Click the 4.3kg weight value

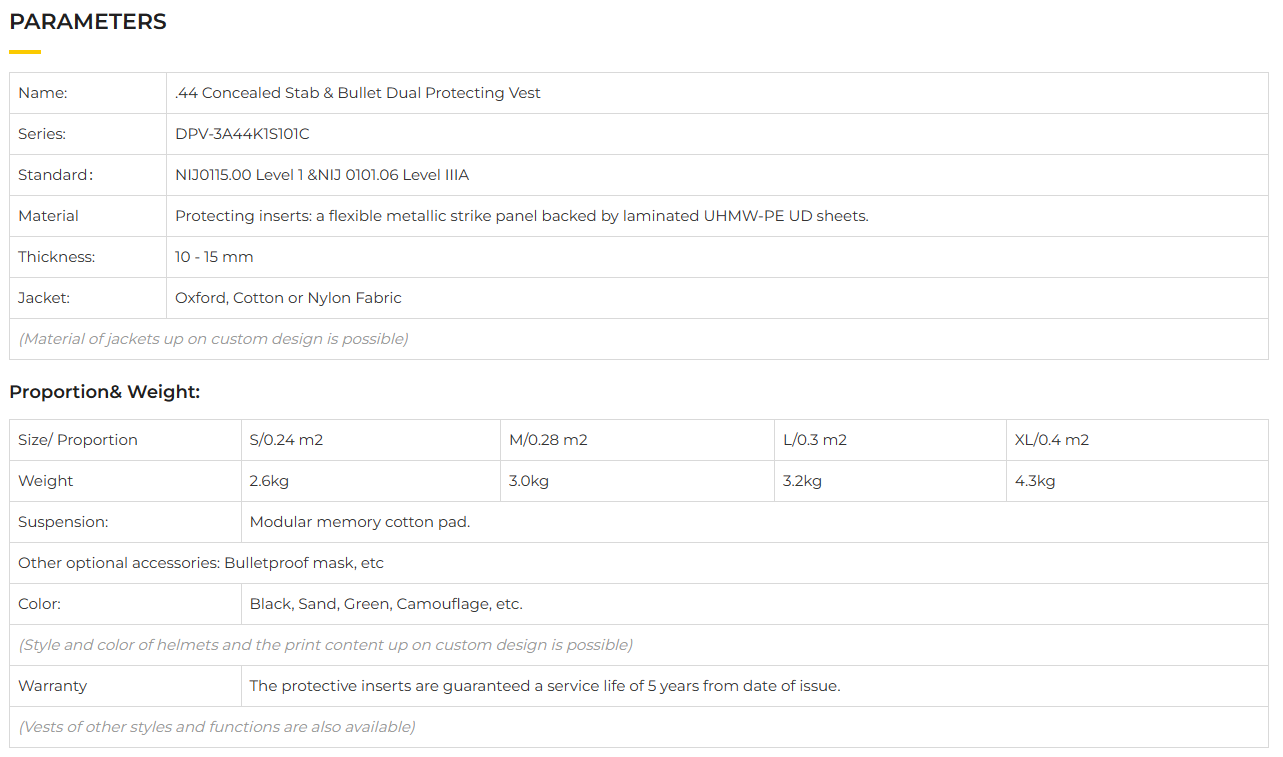1035,481
